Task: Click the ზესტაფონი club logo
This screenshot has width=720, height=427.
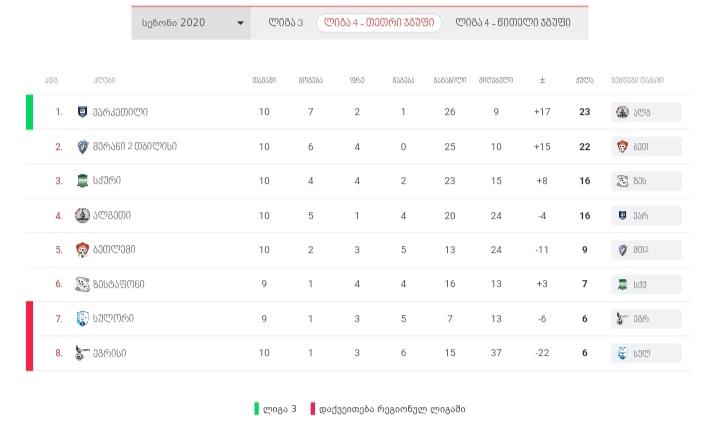Action: [x=82, y=284]
